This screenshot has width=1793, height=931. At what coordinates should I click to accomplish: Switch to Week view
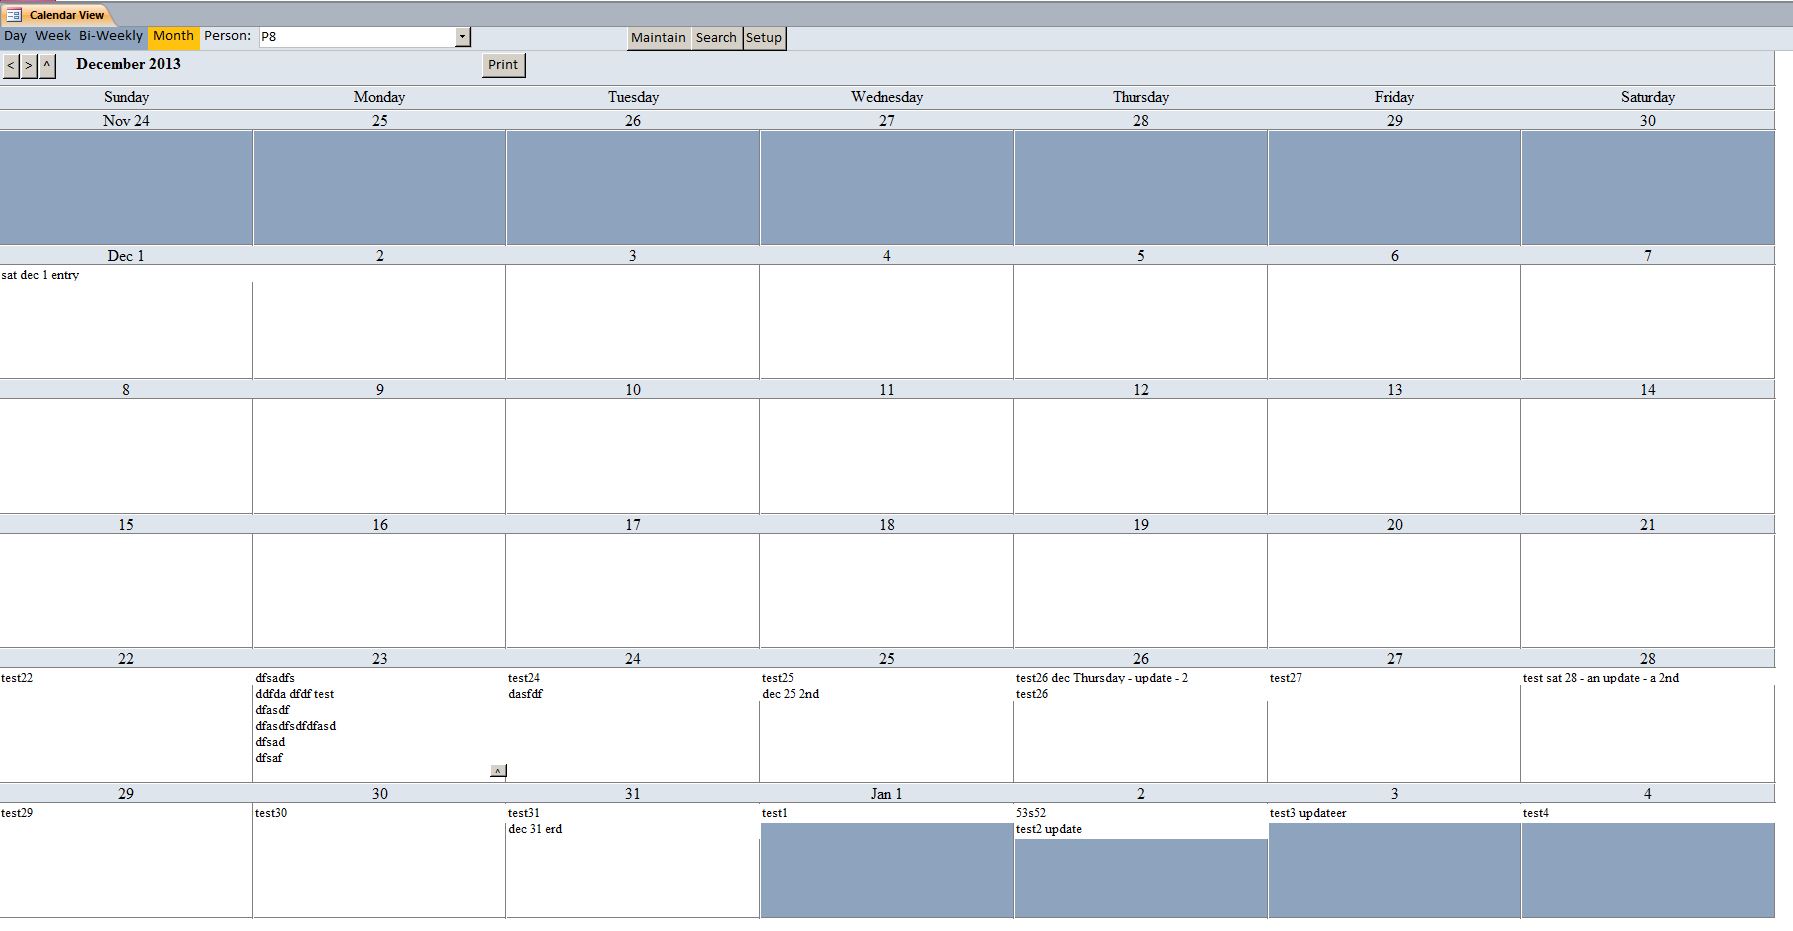point(54,35)
